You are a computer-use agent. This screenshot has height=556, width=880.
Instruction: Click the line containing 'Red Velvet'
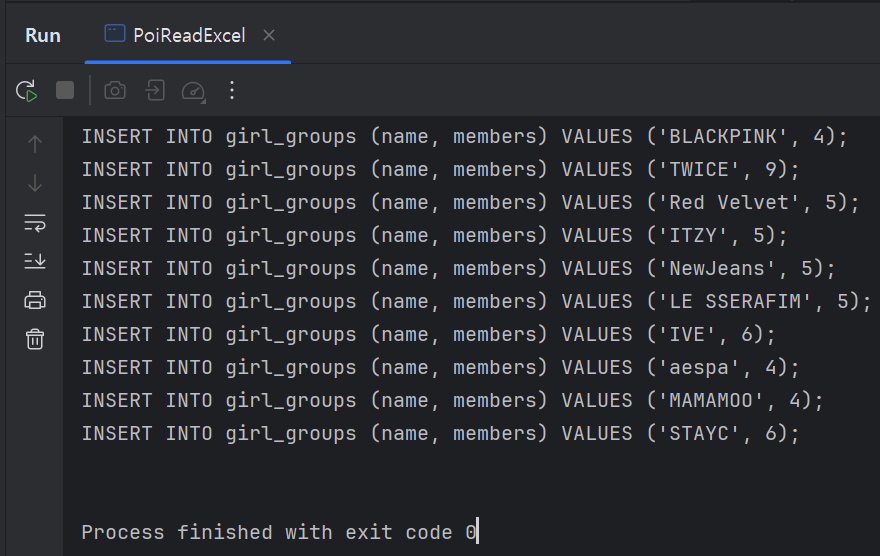click(470, 203)
